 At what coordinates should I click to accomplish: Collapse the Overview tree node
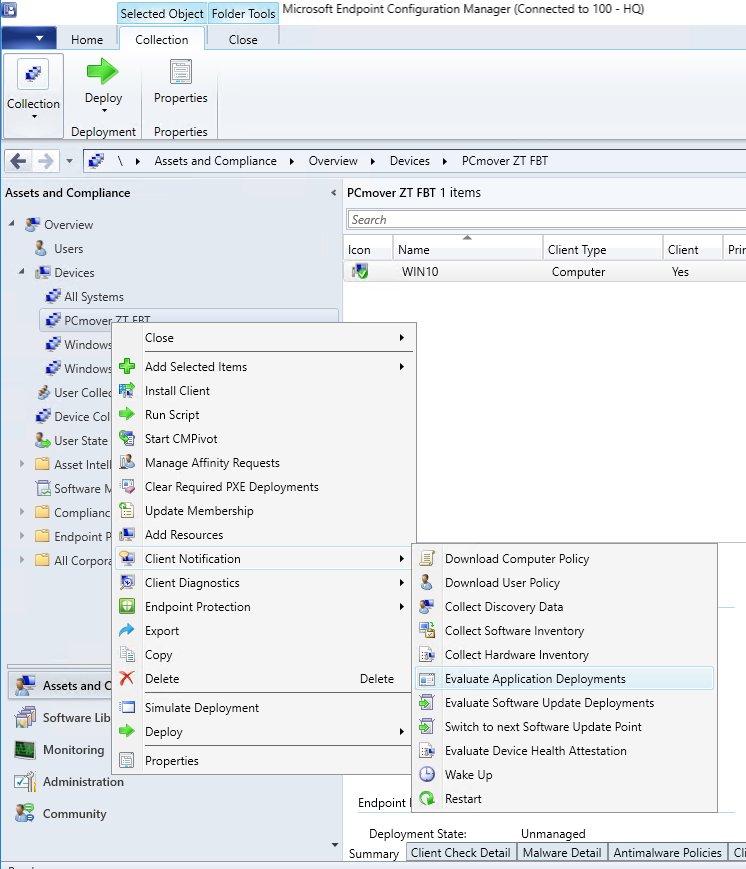tap(12, 223)
